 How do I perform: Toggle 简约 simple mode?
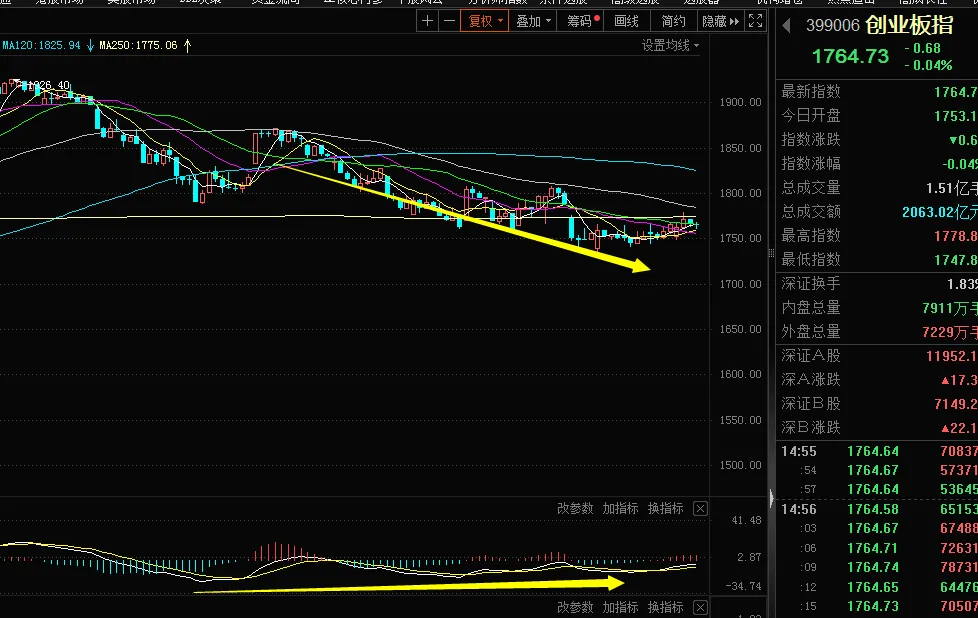673,21
